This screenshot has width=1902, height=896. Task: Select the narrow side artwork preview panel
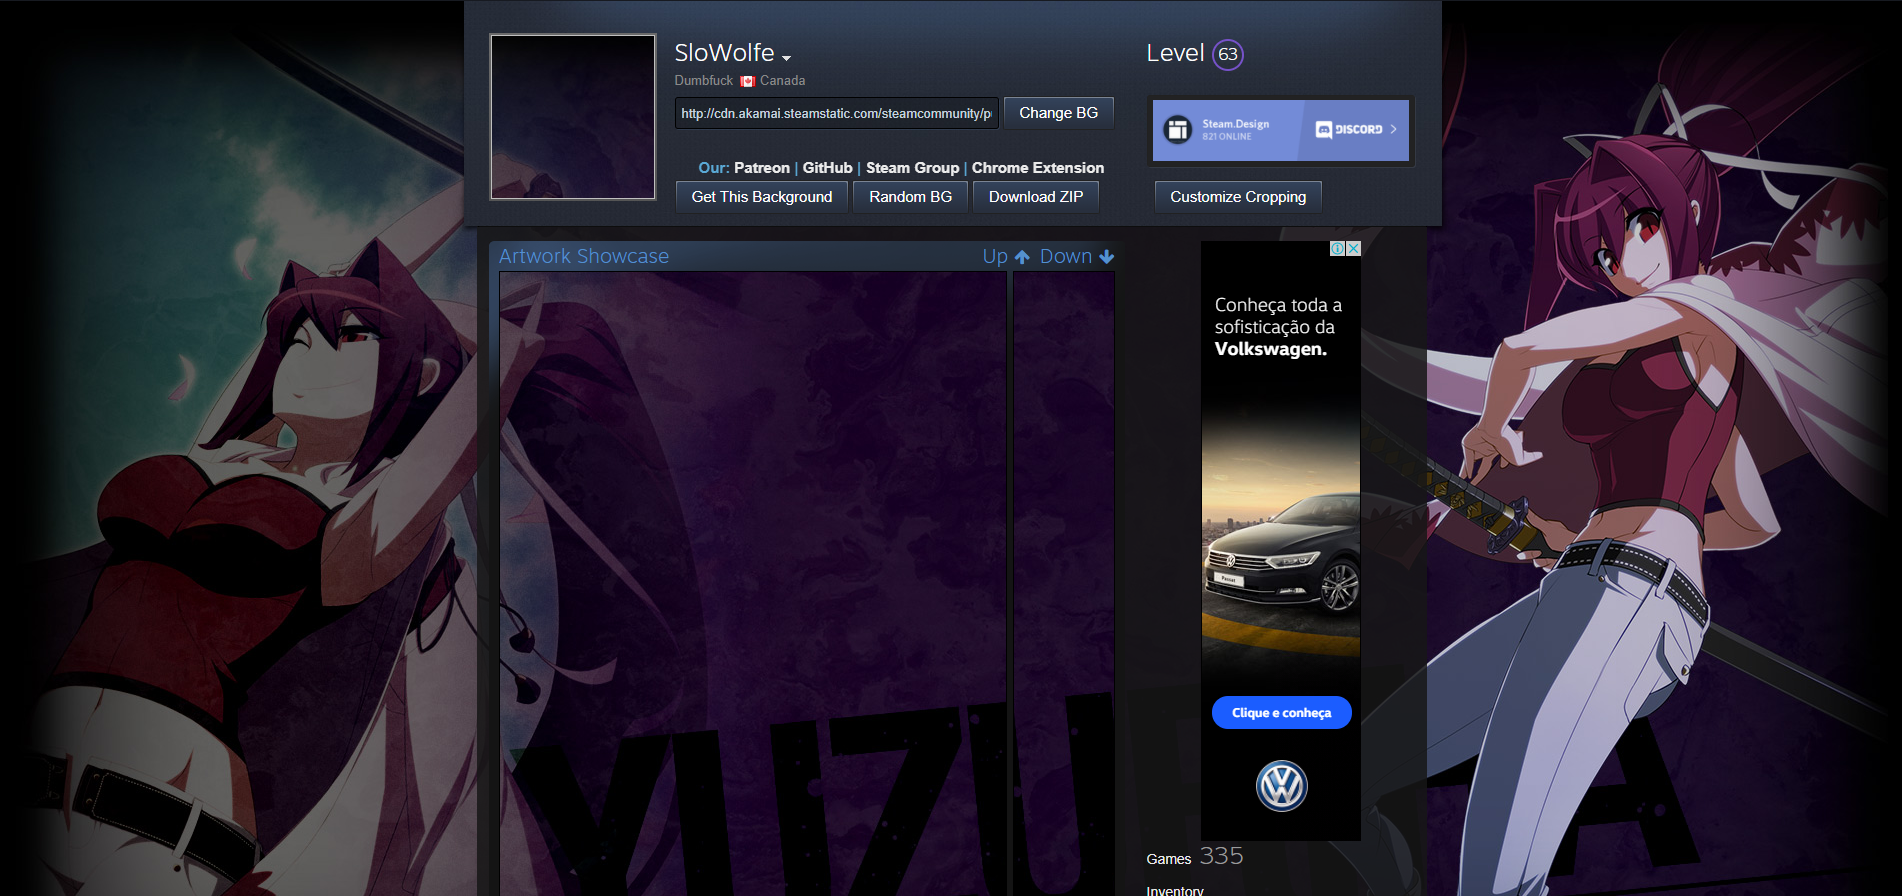(1064, 584)
